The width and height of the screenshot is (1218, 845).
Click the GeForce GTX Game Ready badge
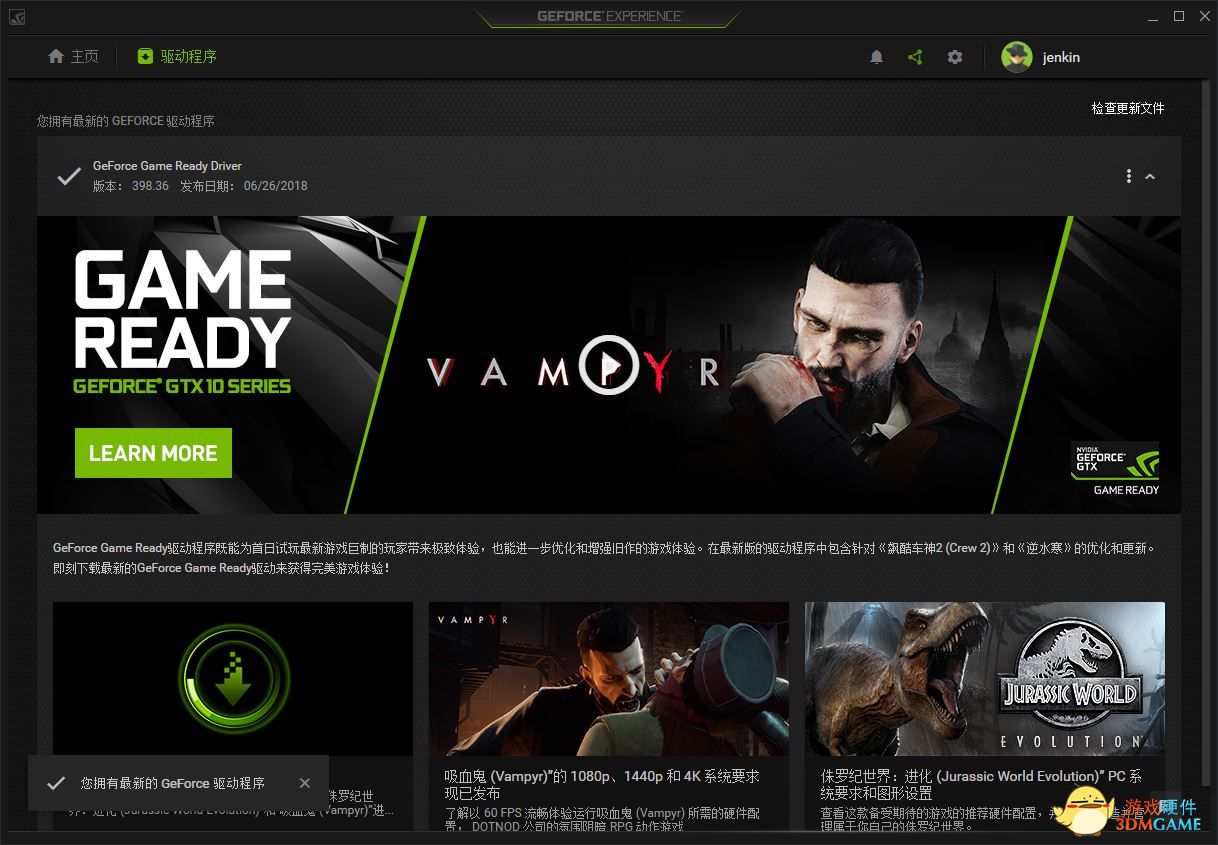coord(1115,469)
